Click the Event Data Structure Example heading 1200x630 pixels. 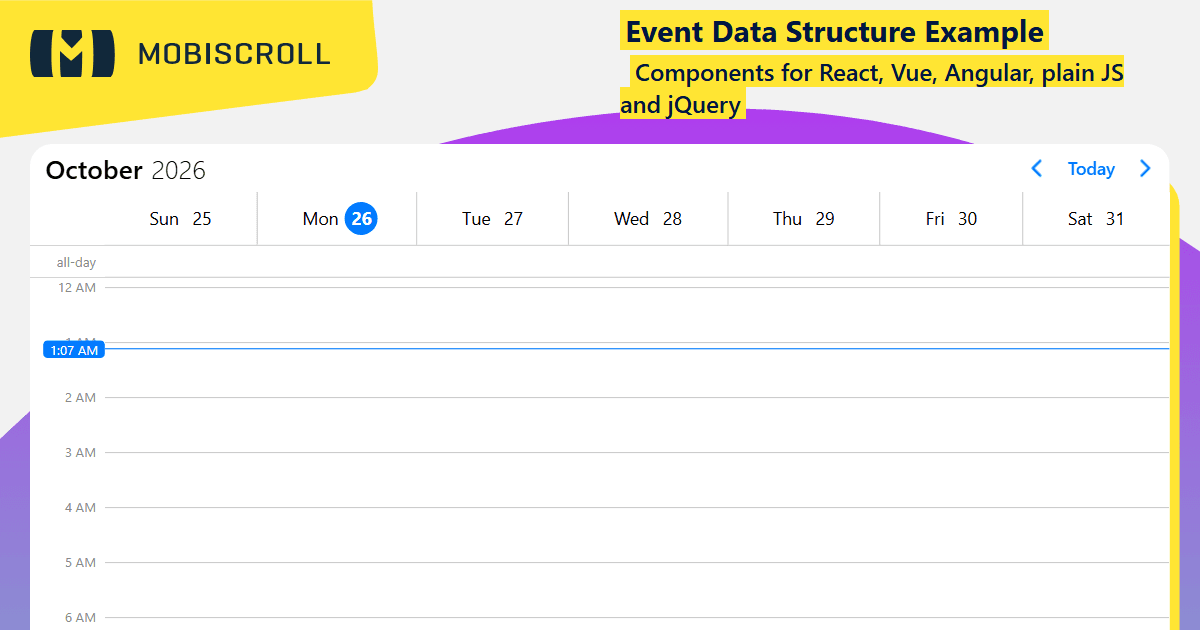835,32
